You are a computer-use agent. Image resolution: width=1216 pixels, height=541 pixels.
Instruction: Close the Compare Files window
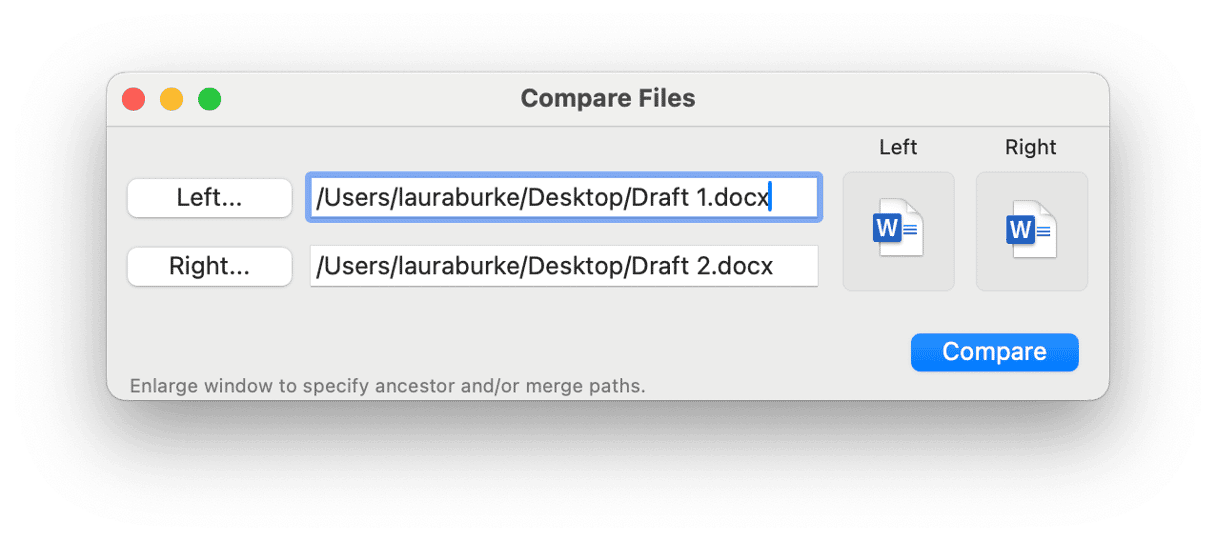(x=133, y=99)
